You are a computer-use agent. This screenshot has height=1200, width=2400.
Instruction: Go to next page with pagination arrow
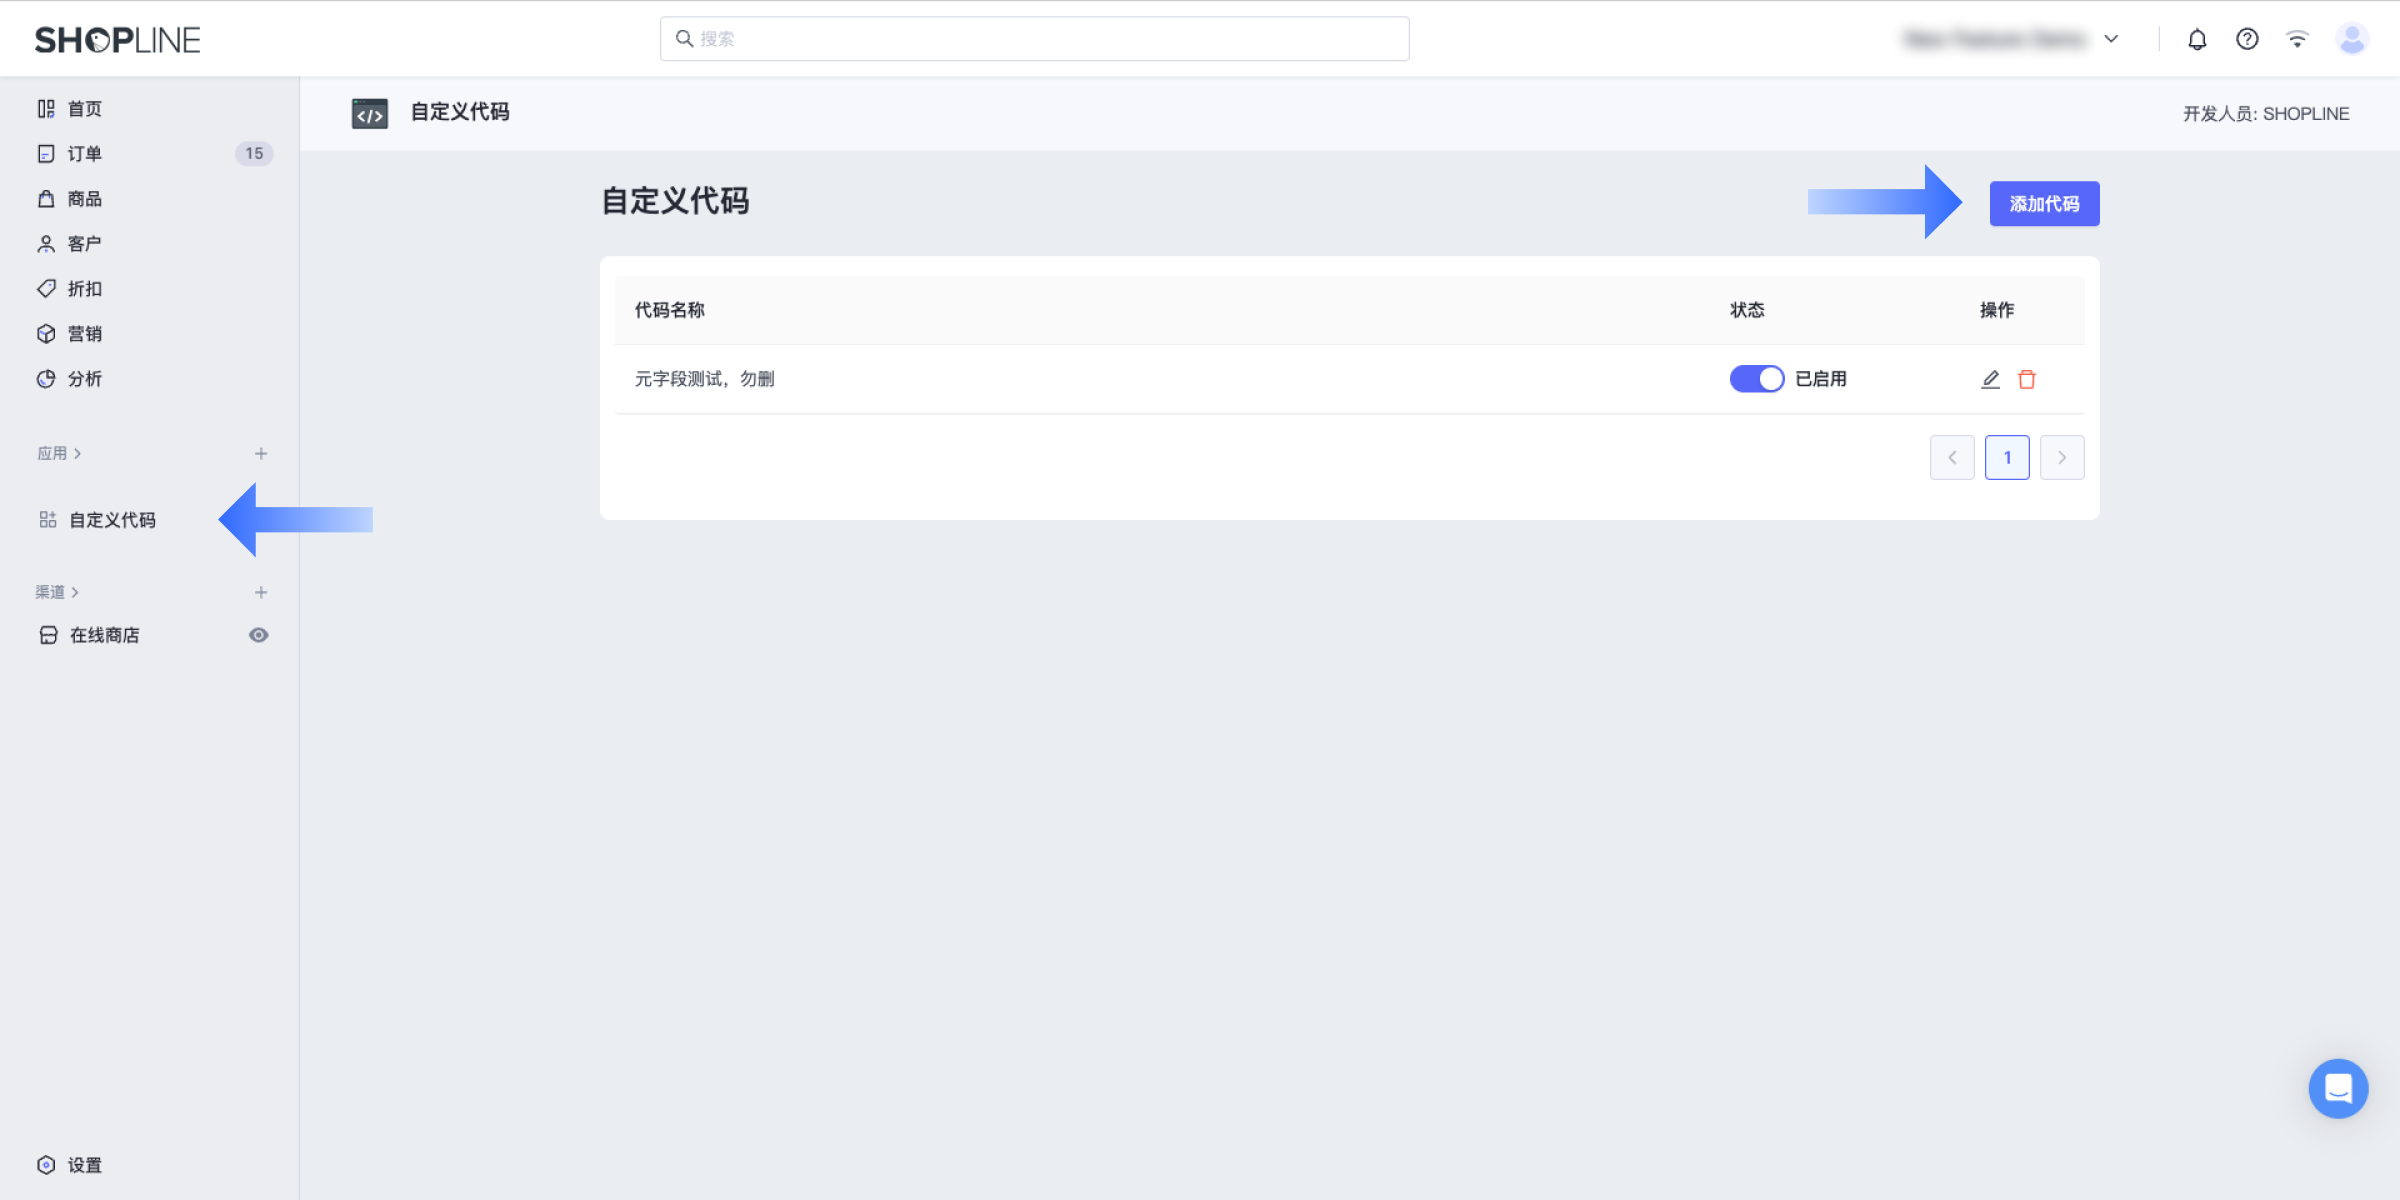[2062, 457]
